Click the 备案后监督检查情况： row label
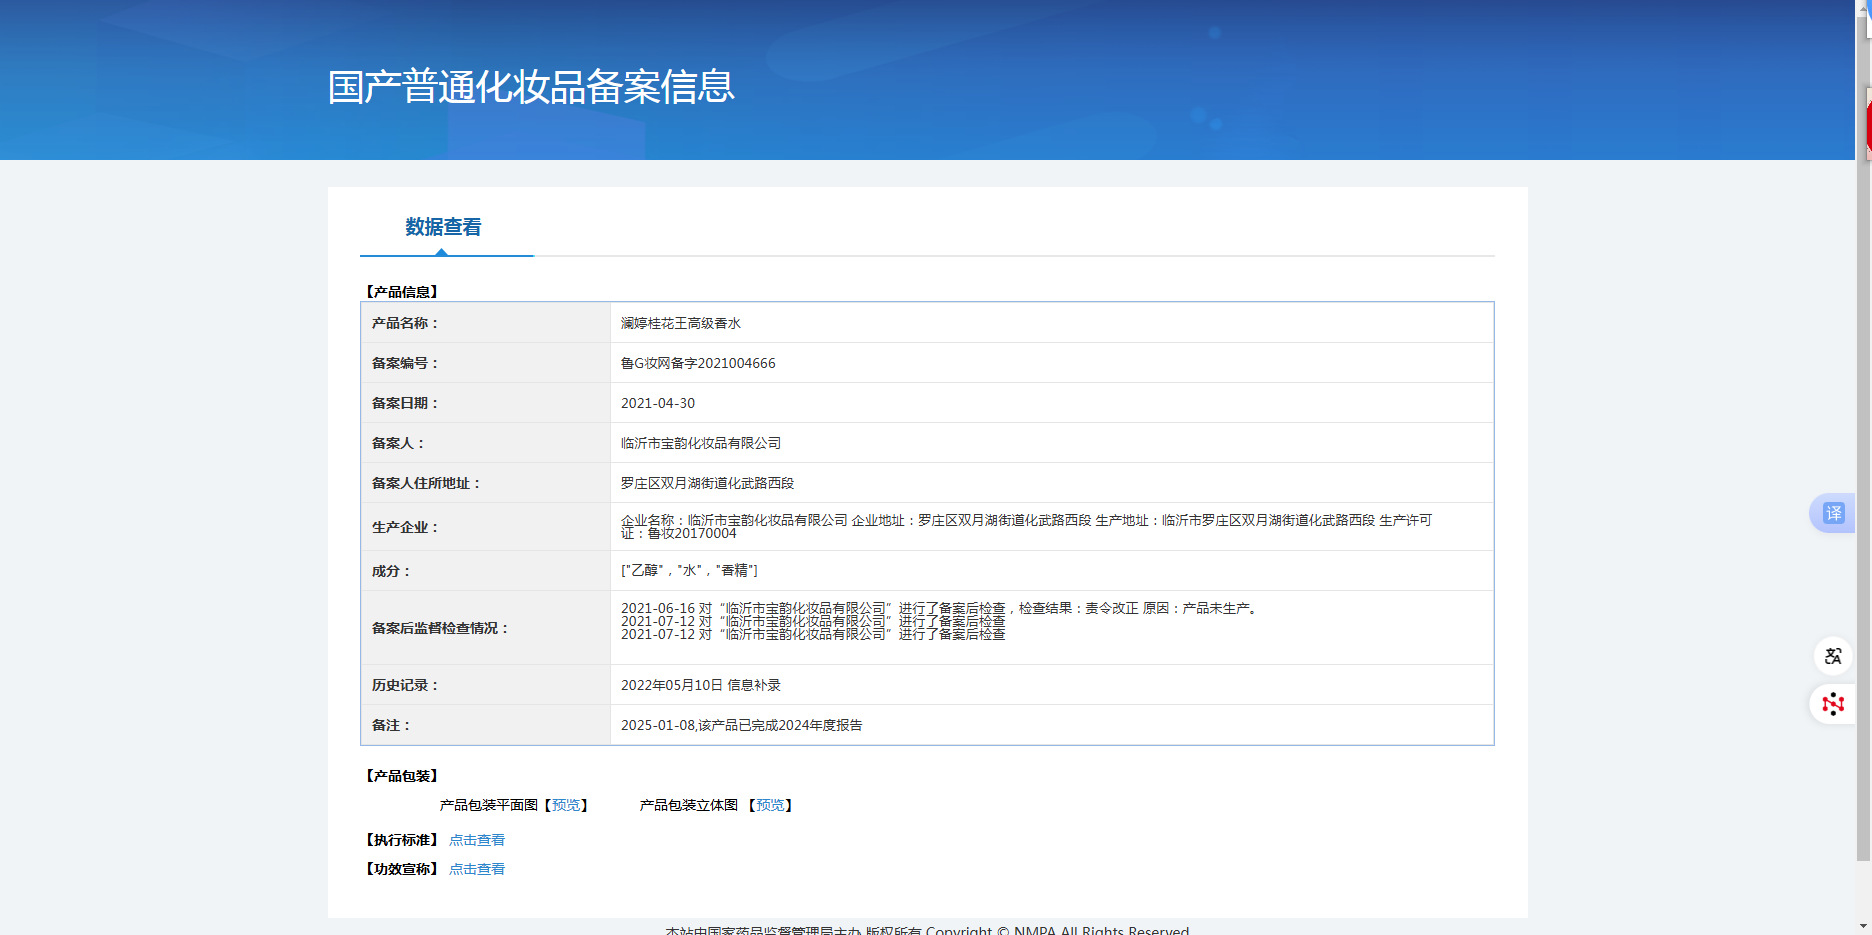The height and width of the screenshot is (935, 1872). 440,628
